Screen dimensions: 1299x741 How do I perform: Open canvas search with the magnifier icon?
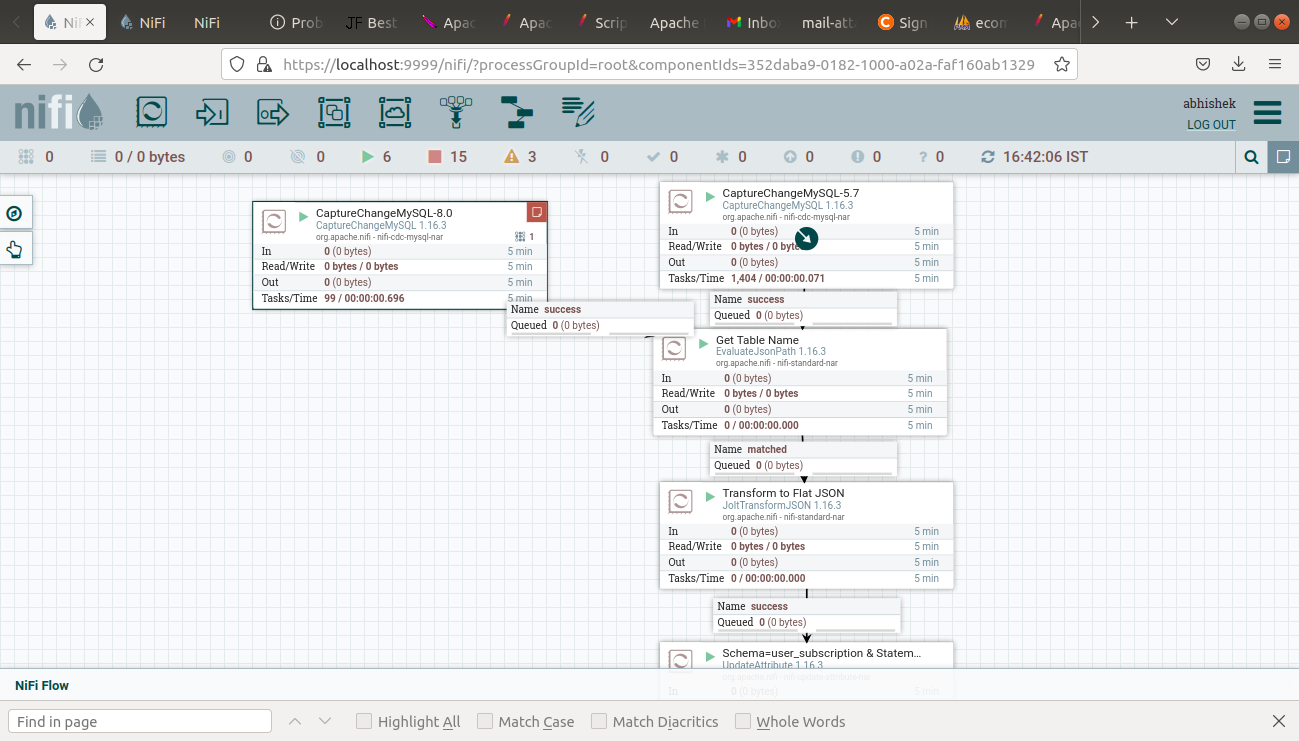[x=1250, y=156]
